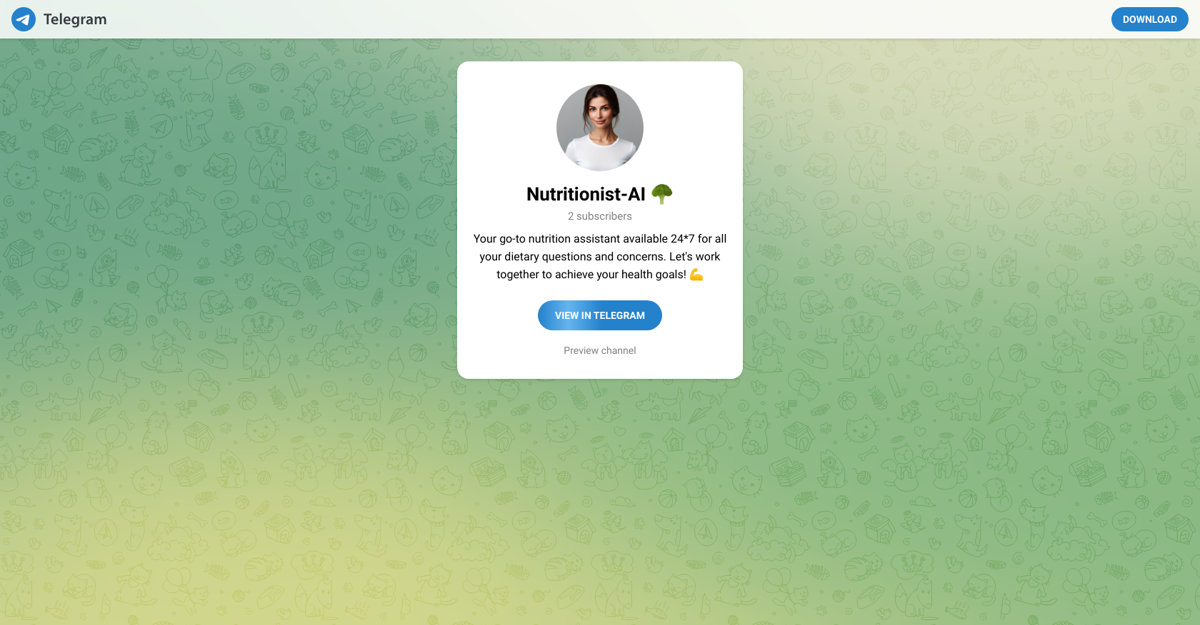Click the Telegram paper-plane logo icon
The width and height of the screenshot is (1200, 625).
pyautogui.click(x=23, y=19)
